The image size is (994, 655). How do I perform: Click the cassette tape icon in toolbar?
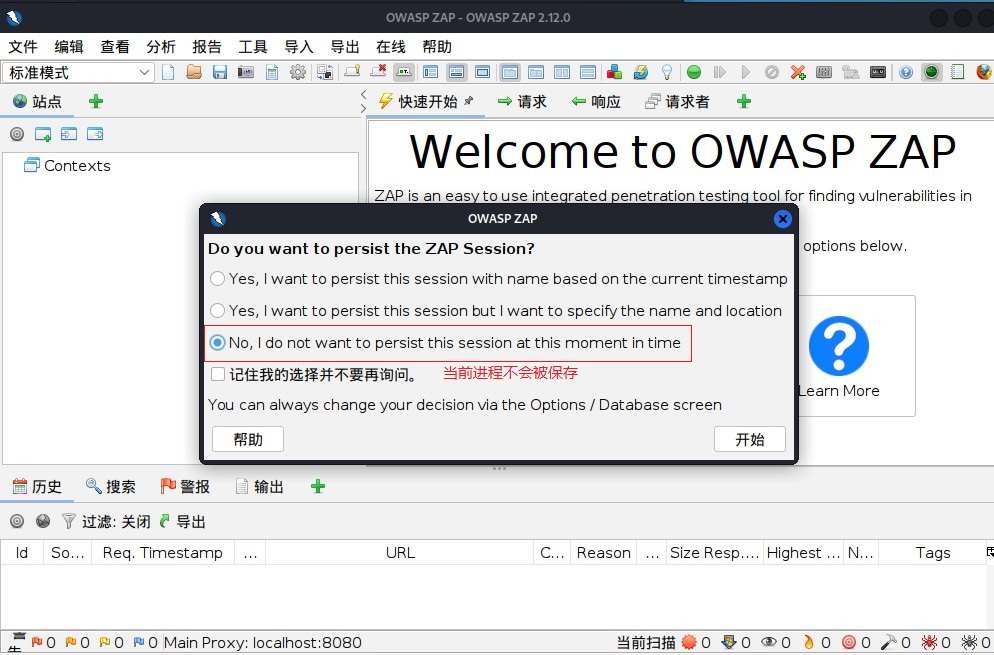(x=877, y=72)
